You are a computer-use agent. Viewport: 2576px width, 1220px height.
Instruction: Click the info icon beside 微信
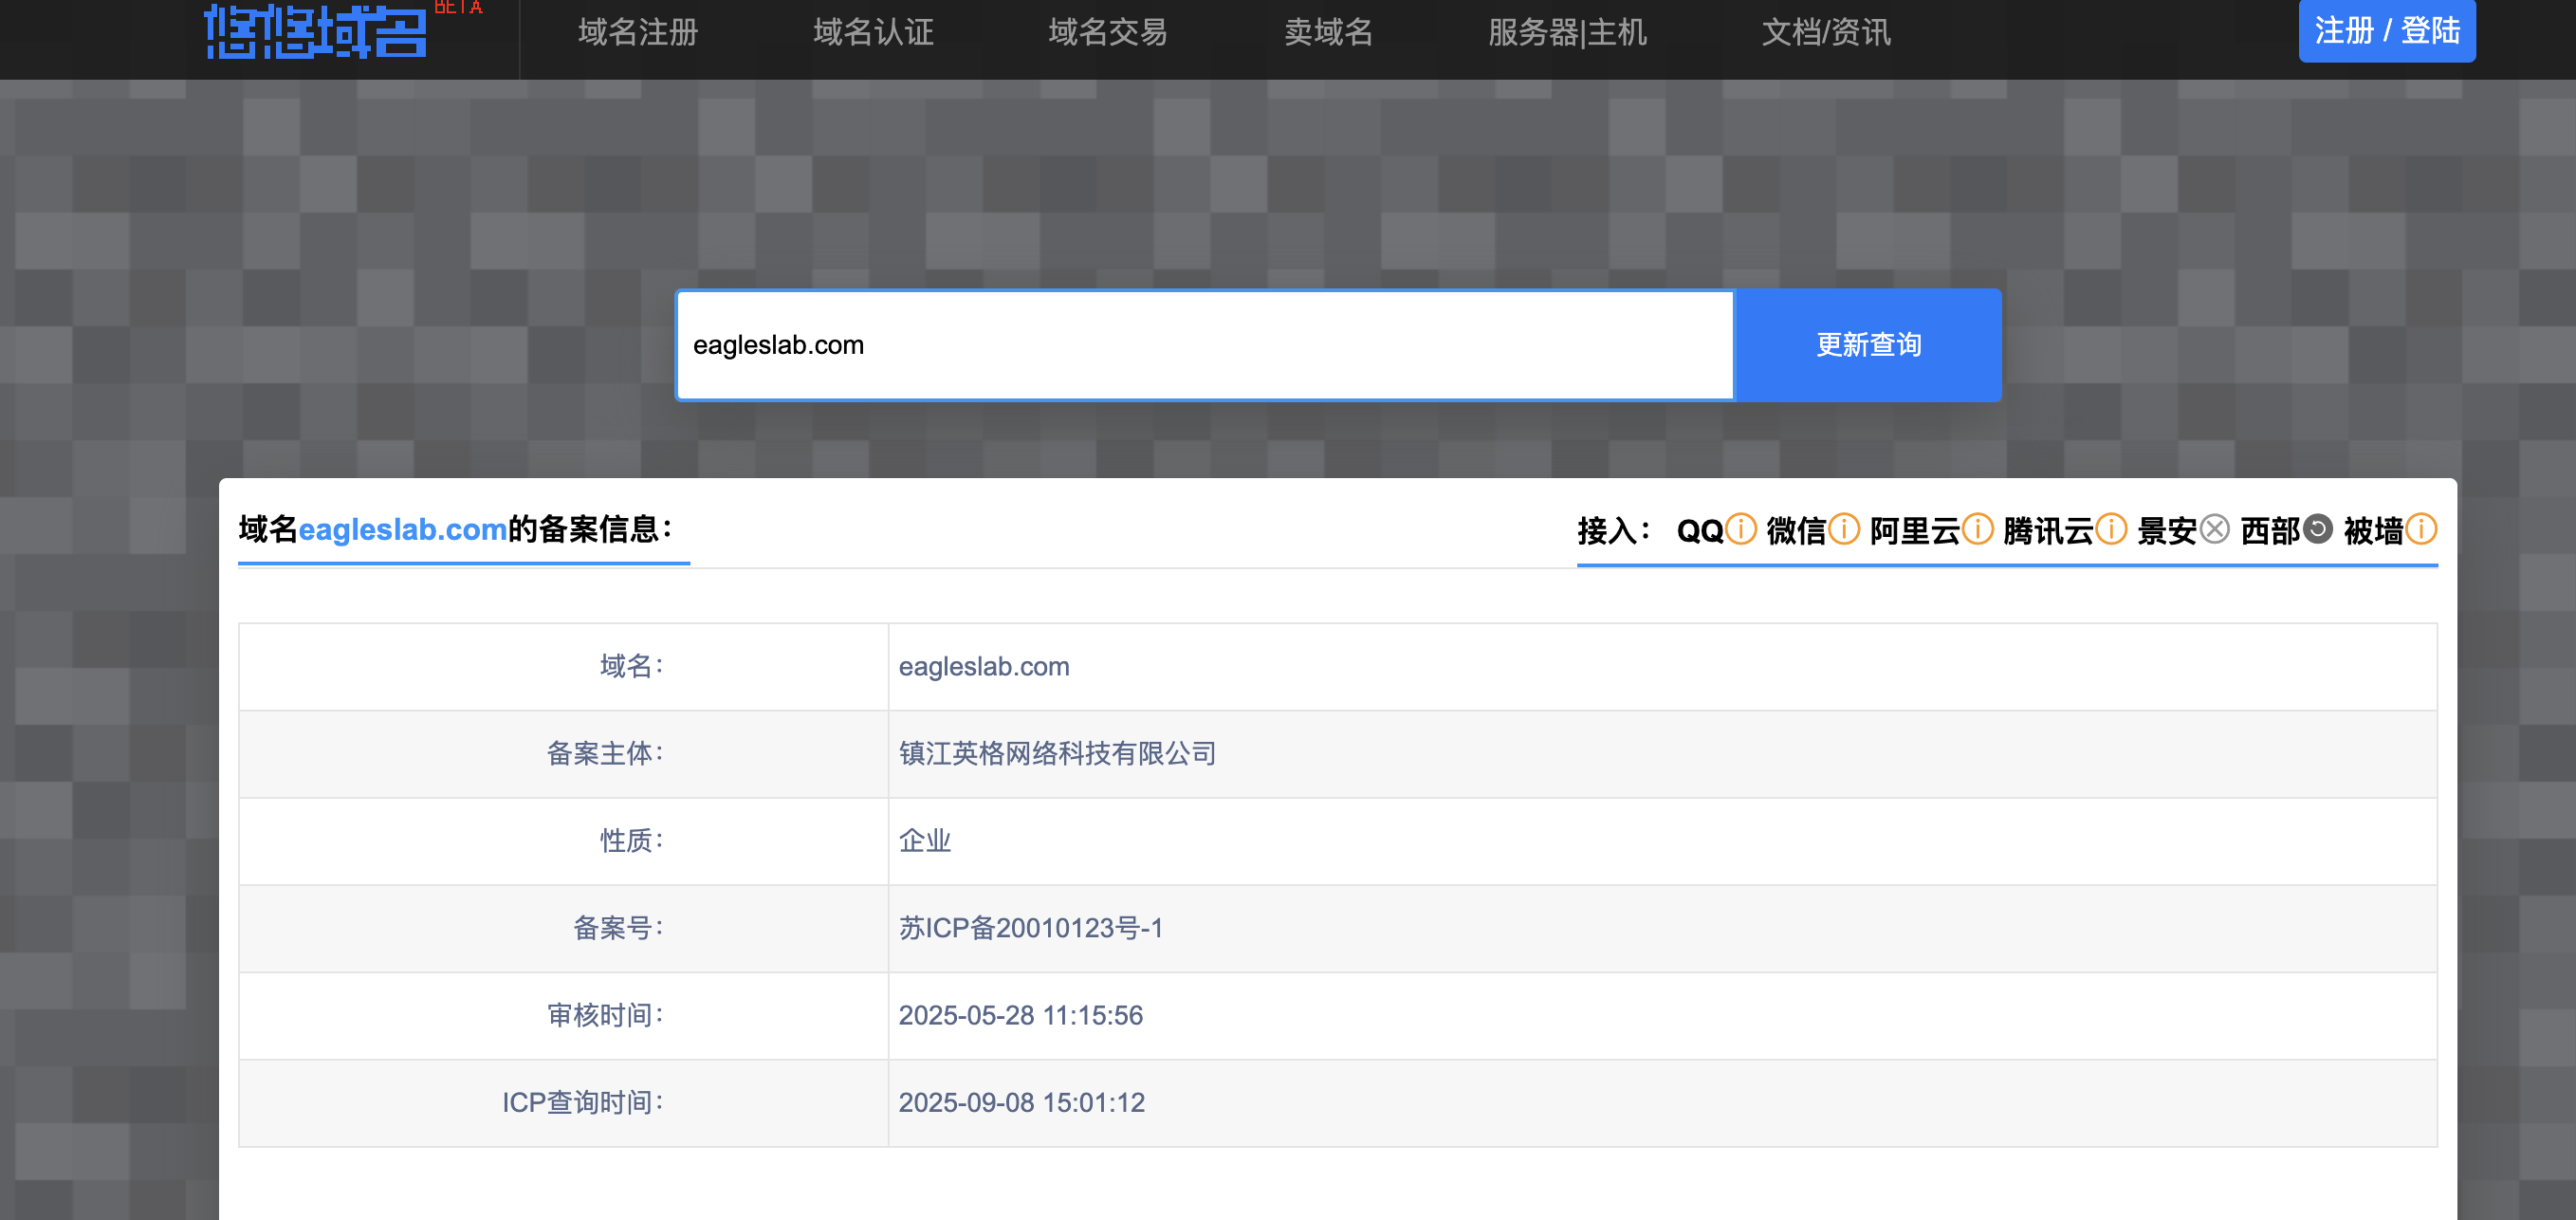pyautogui.click(x=1844, y=529)
